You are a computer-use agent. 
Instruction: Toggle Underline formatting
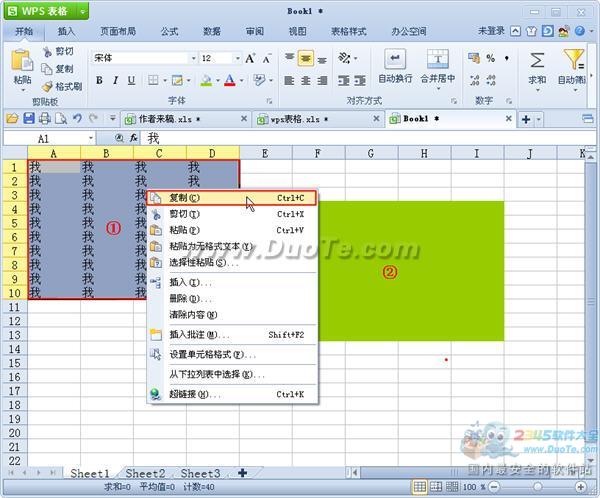click(x=131, y=80)
